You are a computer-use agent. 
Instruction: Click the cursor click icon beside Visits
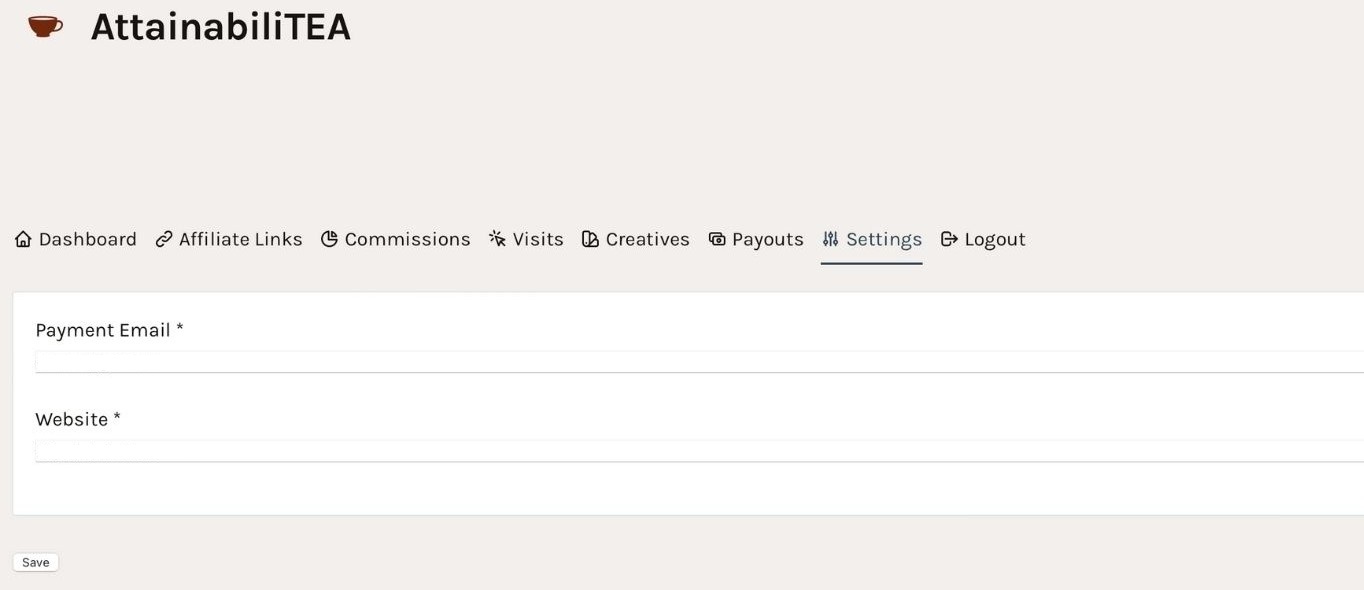pyautogui.click(x=497, y=239)
